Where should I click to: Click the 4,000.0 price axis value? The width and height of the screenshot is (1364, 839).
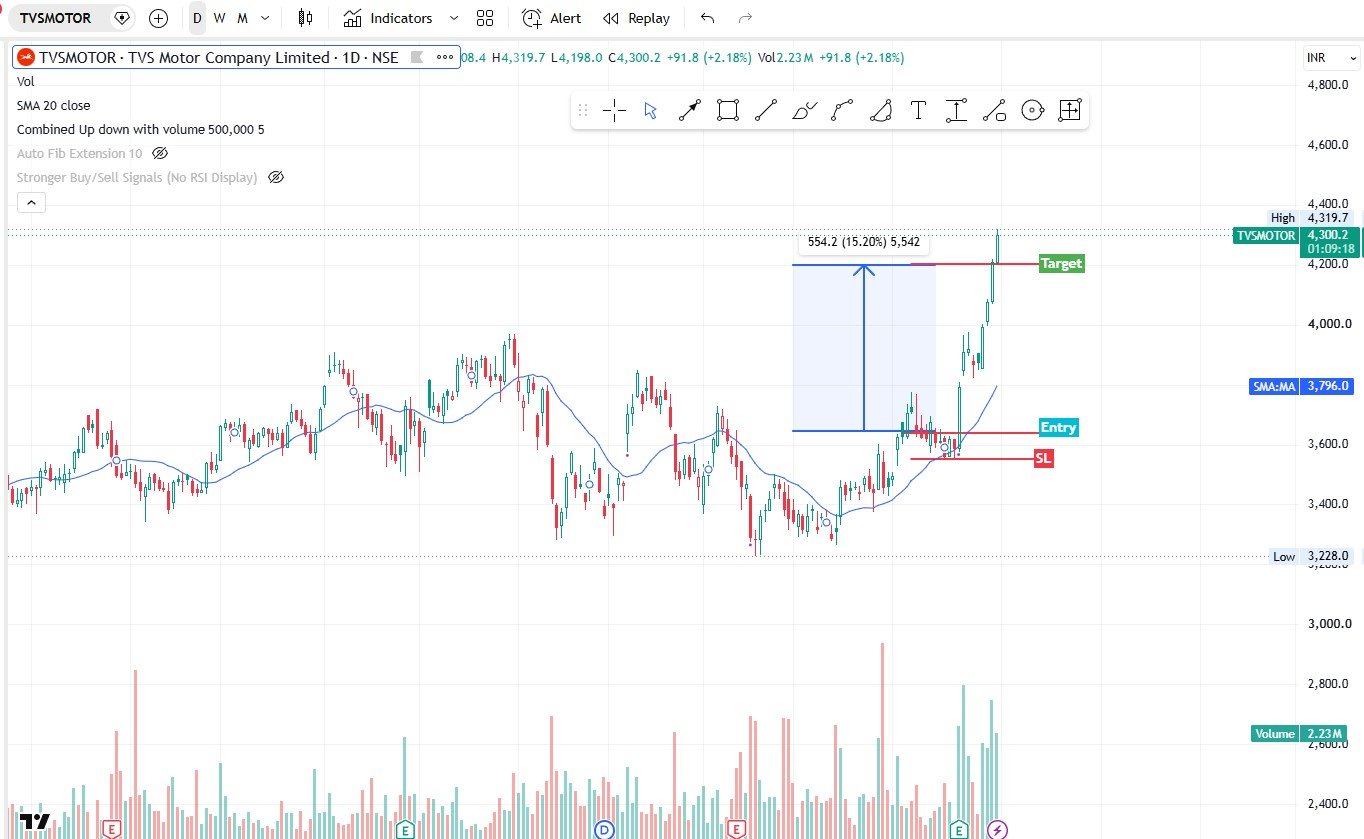click(x=1329, y=324)
